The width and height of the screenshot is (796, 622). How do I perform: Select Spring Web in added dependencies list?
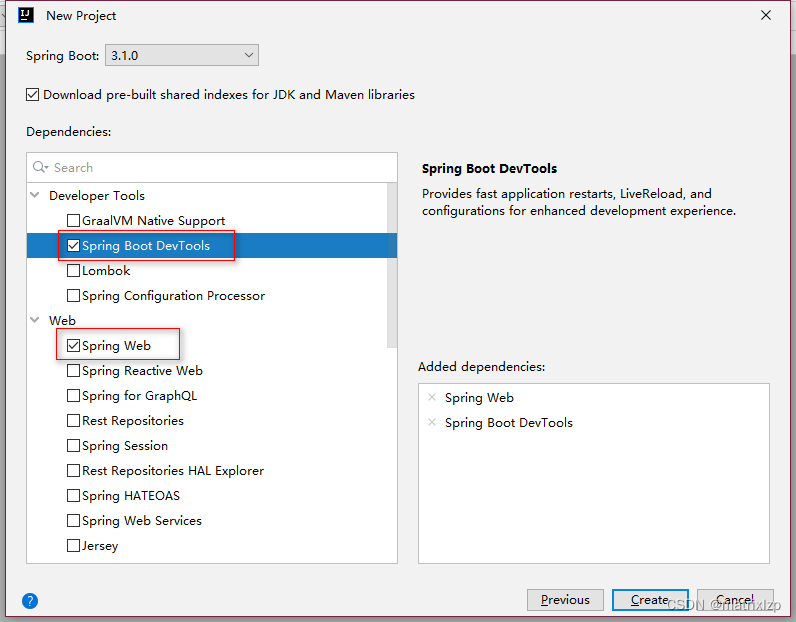pyautogui.click(x=479, y=398)
